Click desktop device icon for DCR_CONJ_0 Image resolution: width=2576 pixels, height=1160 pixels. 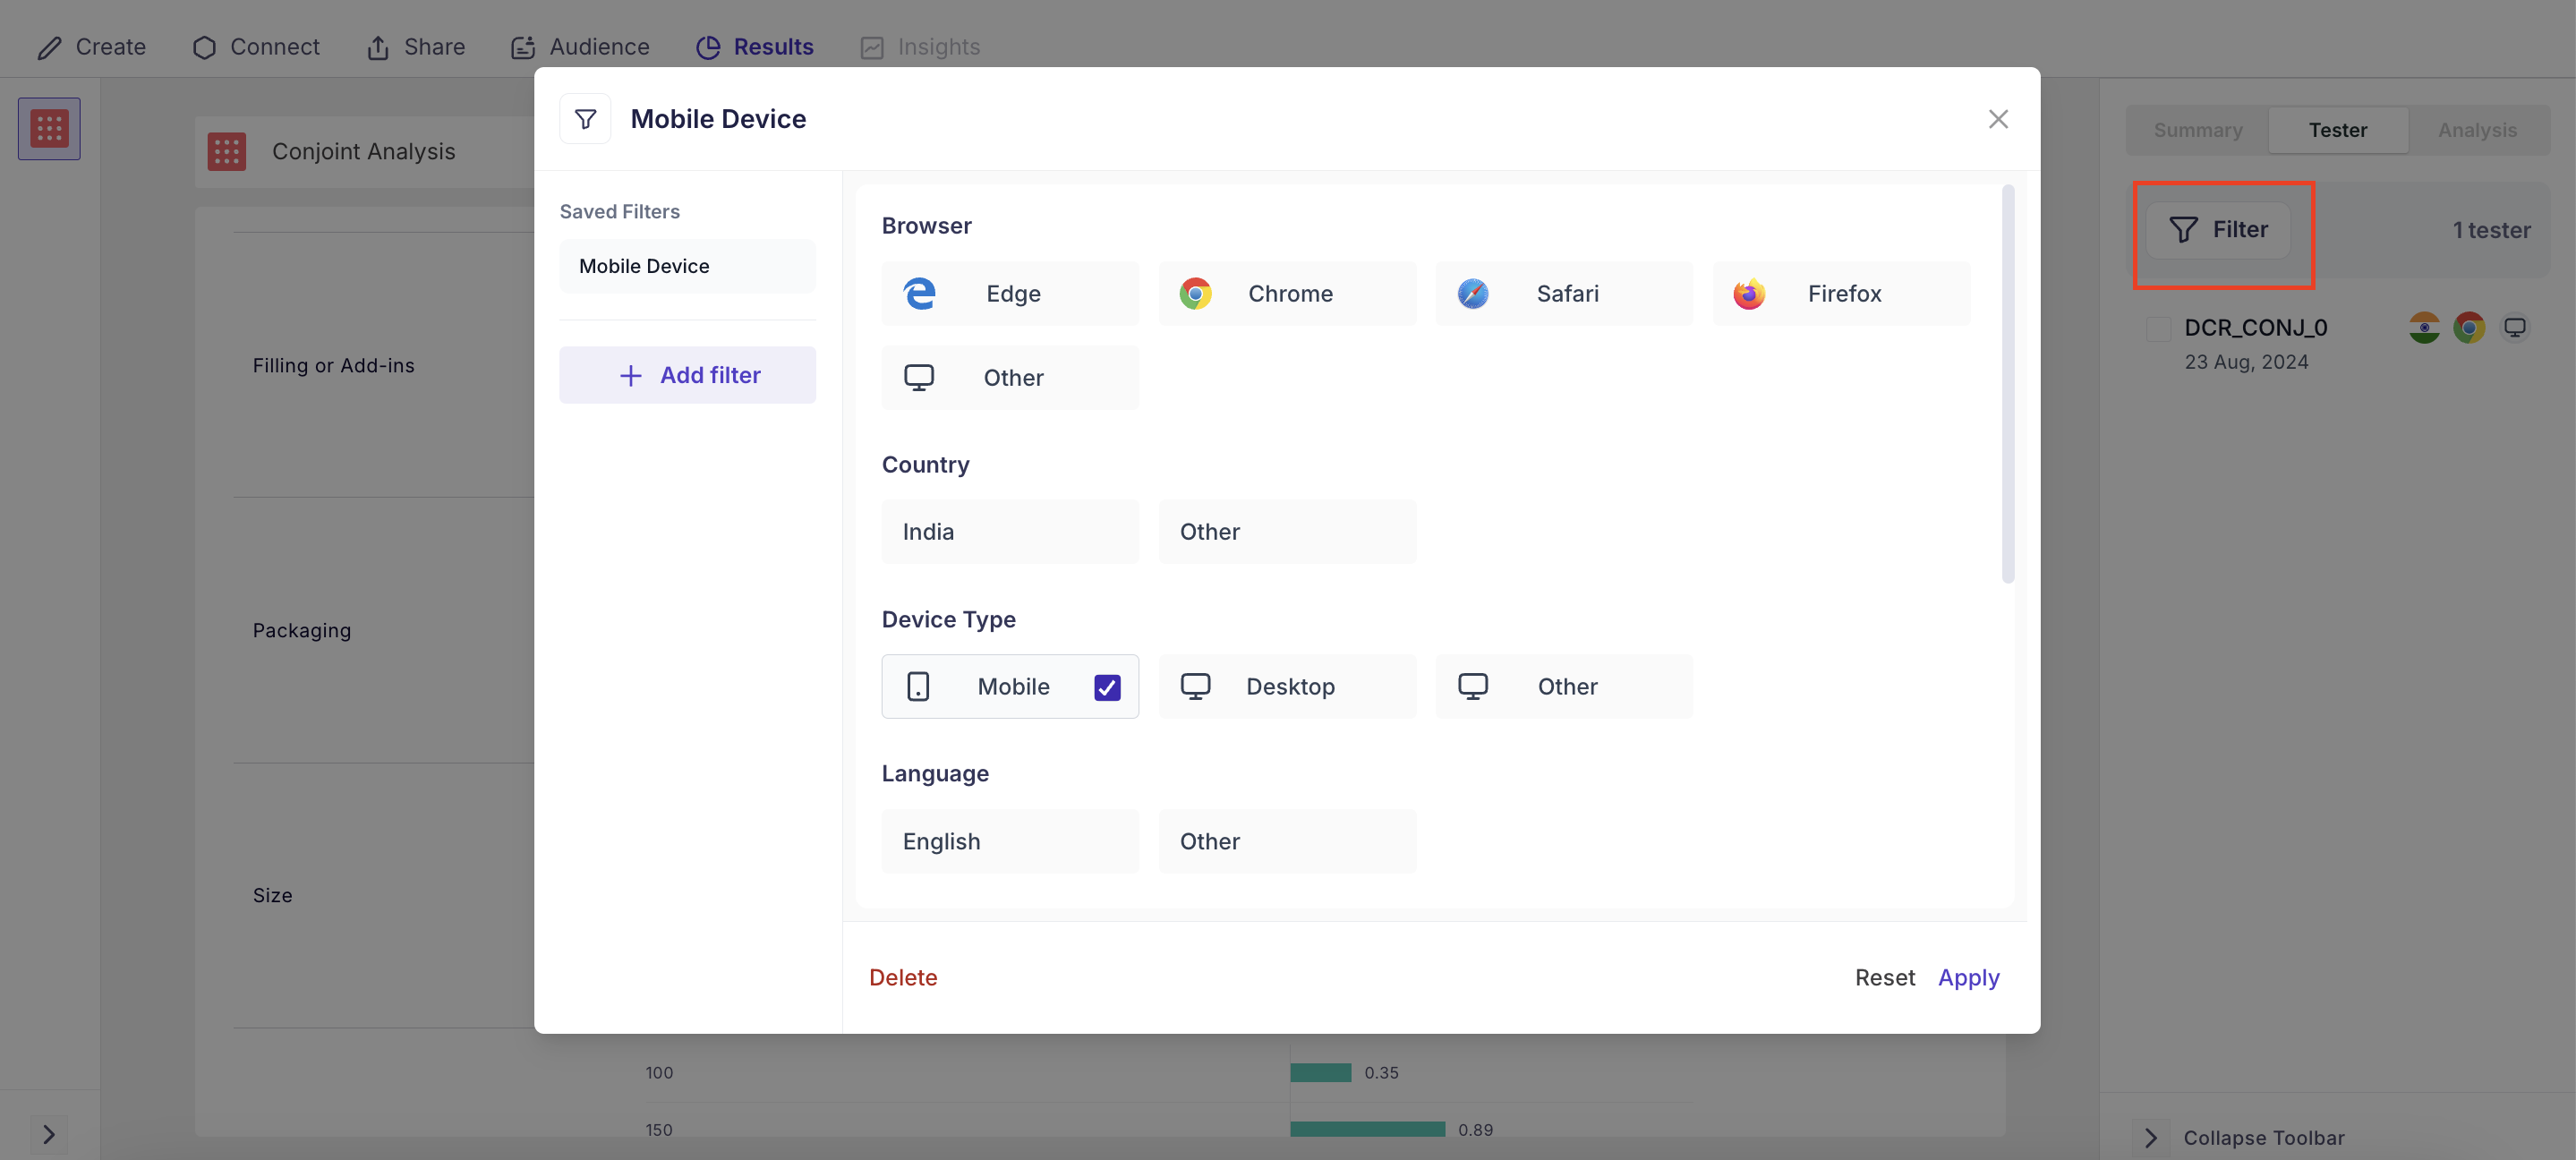click(x=2515, y=327)
